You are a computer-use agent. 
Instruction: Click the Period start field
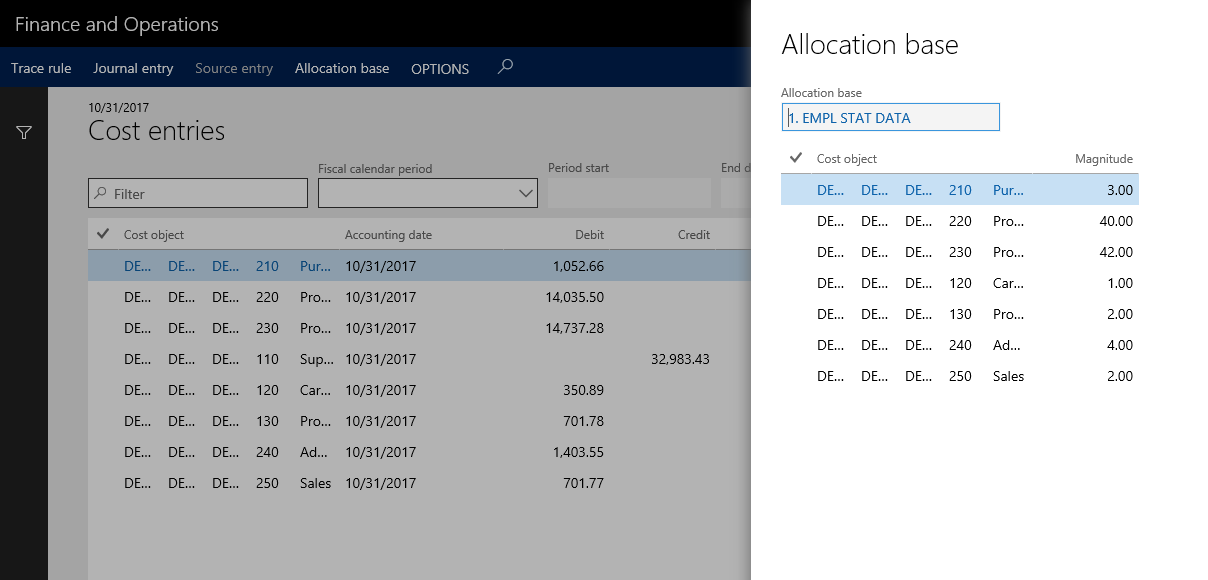[628, 193]
